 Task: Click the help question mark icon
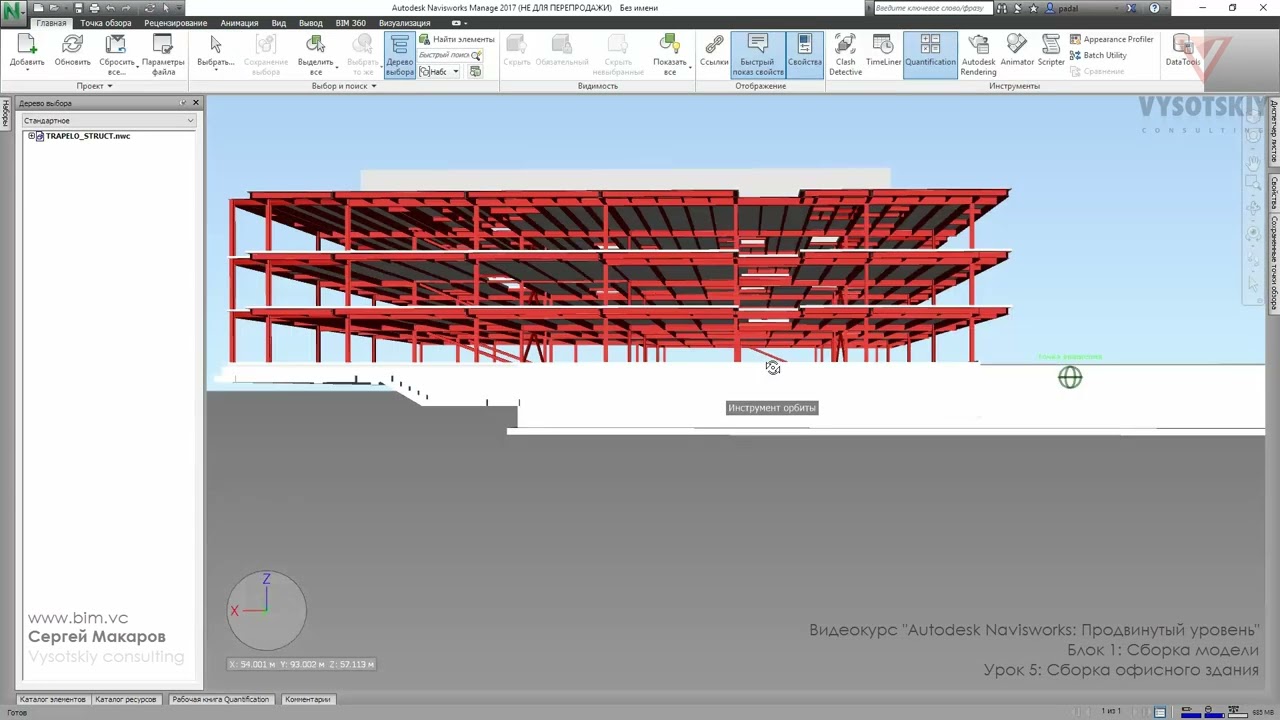click(1154, 8)
